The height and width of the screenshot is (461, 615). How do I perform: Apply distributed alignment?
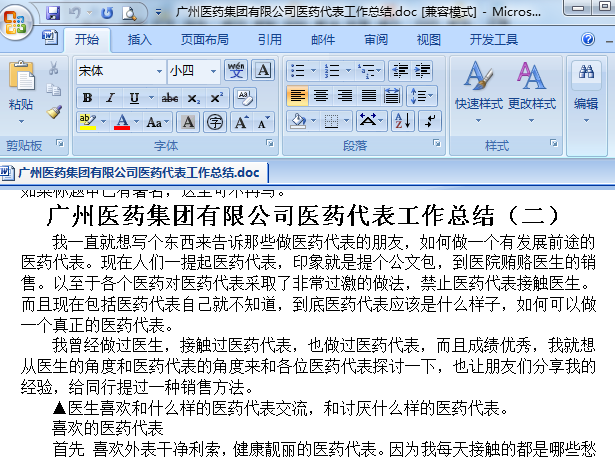(392, 96)
